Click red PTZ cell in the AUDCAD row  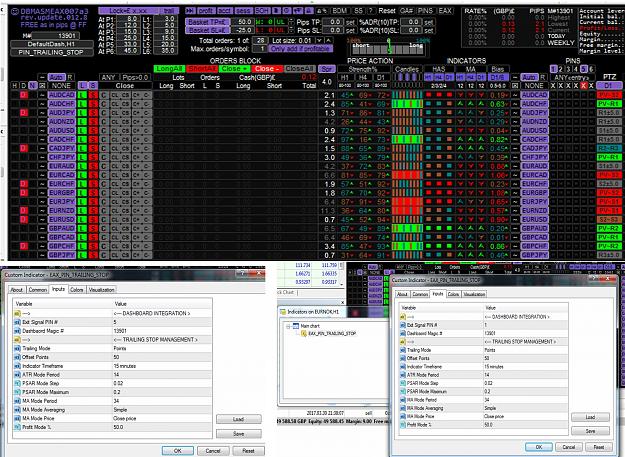click(609, 95)
